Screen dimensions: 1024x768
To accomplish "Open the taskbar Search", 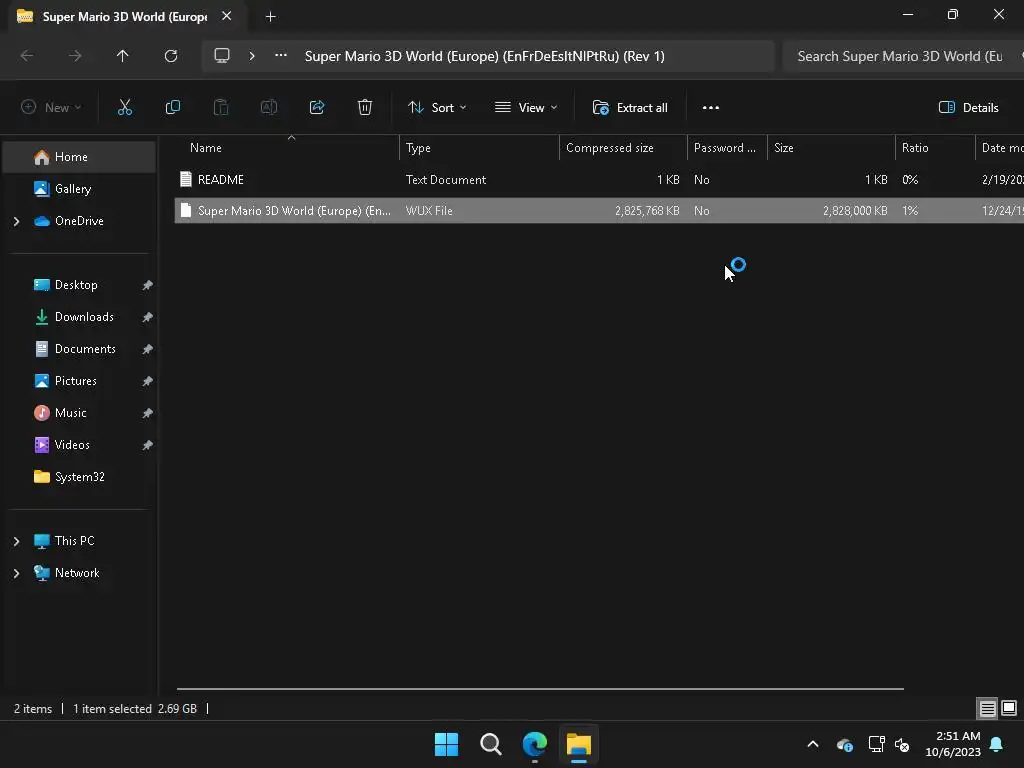I will [x=490, y=744].
